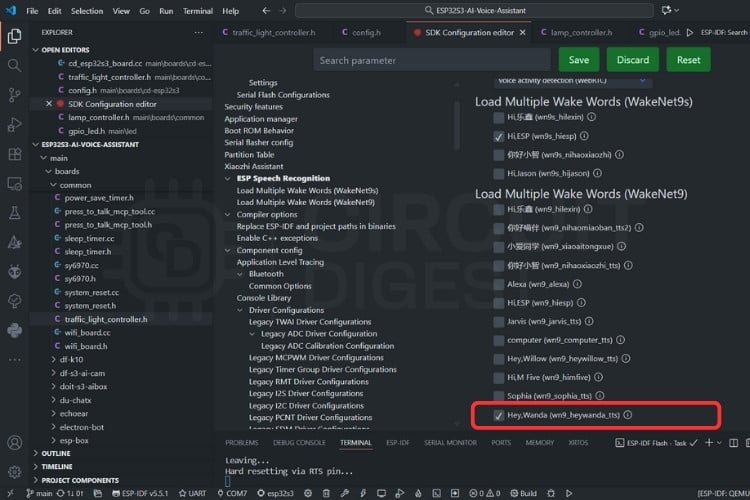Switch to SERIAL MONITOR panel tab
The width and height of the screenshot is (750, 500).
[x=450, y=443]
